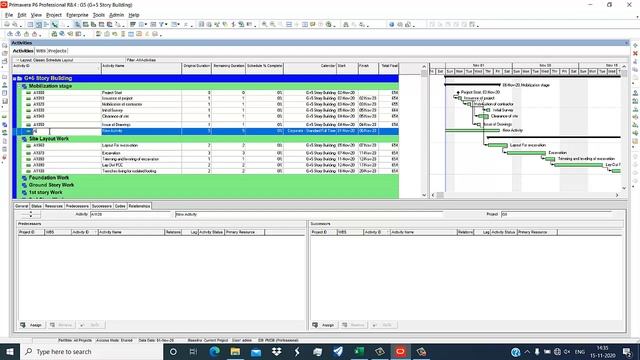Click the Activity Name field showing New Activity
This screenshot has width=640, height=360.
pos(309,214)
